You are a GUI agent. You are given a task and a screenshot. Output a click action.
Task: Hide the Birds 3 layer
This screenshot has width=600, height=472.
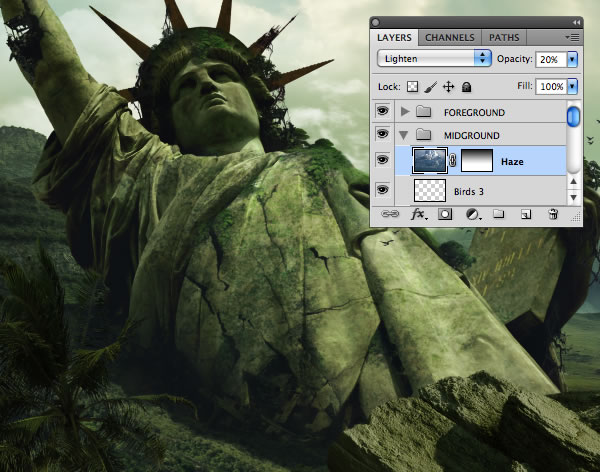click(383, 190)
